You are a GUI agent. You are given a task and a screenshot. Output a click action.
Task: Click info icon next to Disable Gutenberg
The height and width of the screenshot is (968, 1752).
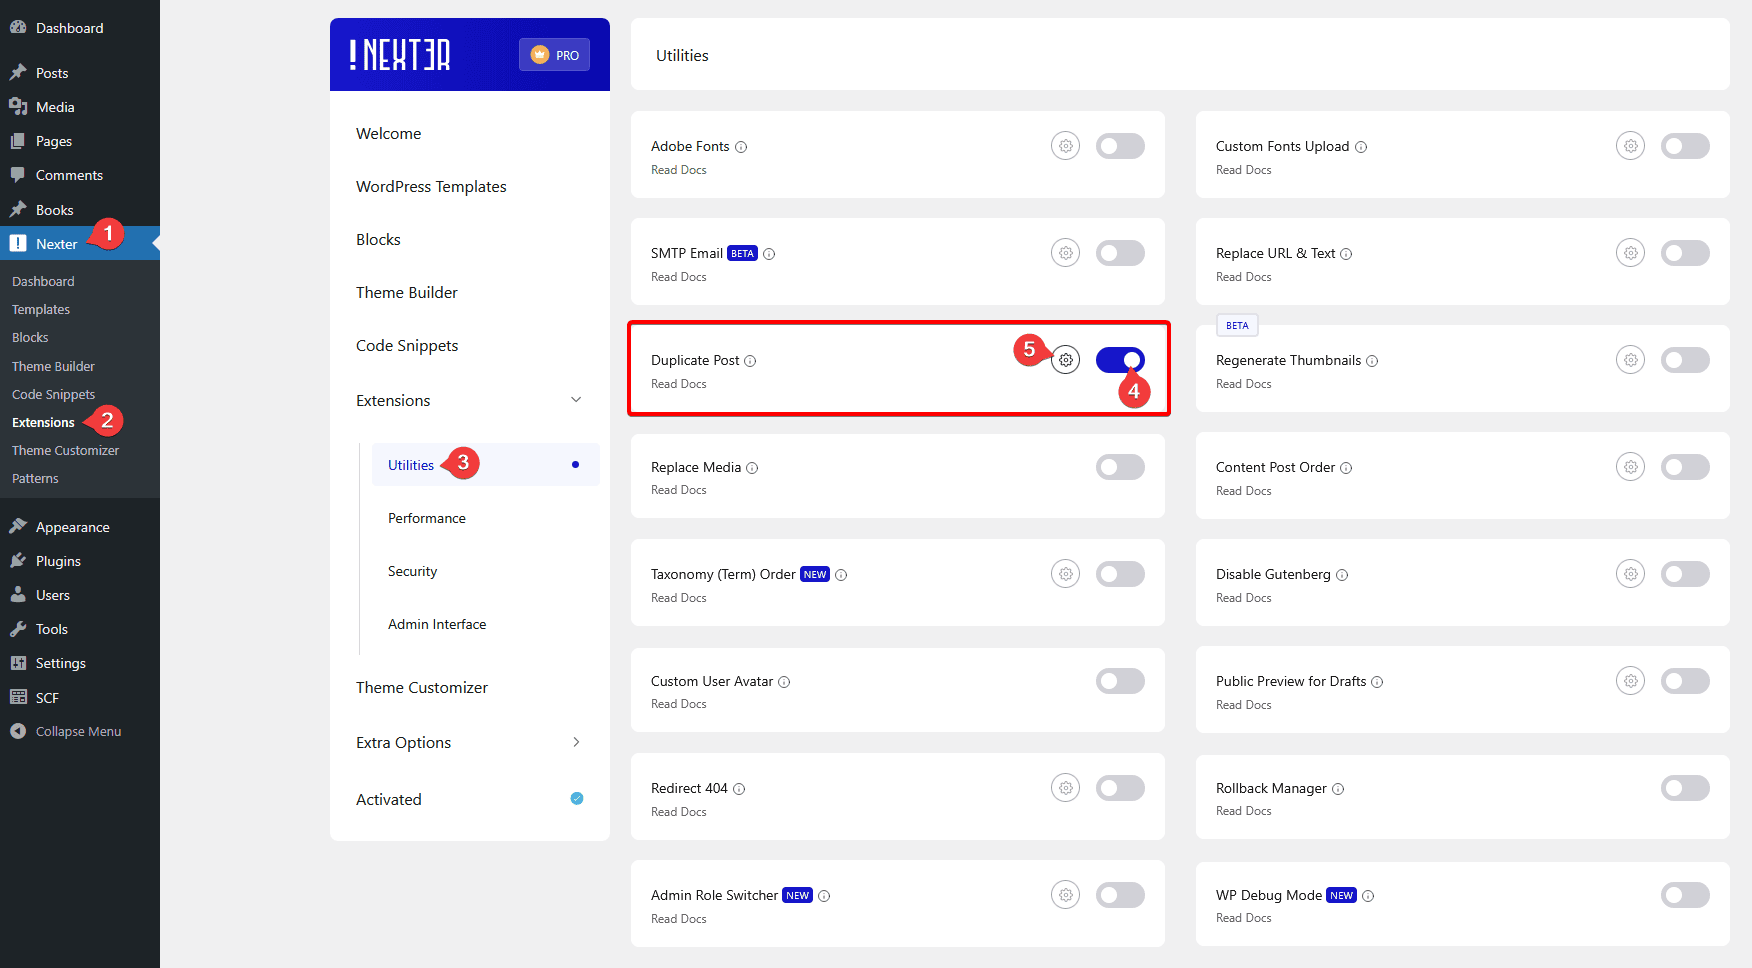click(1342, 575)
